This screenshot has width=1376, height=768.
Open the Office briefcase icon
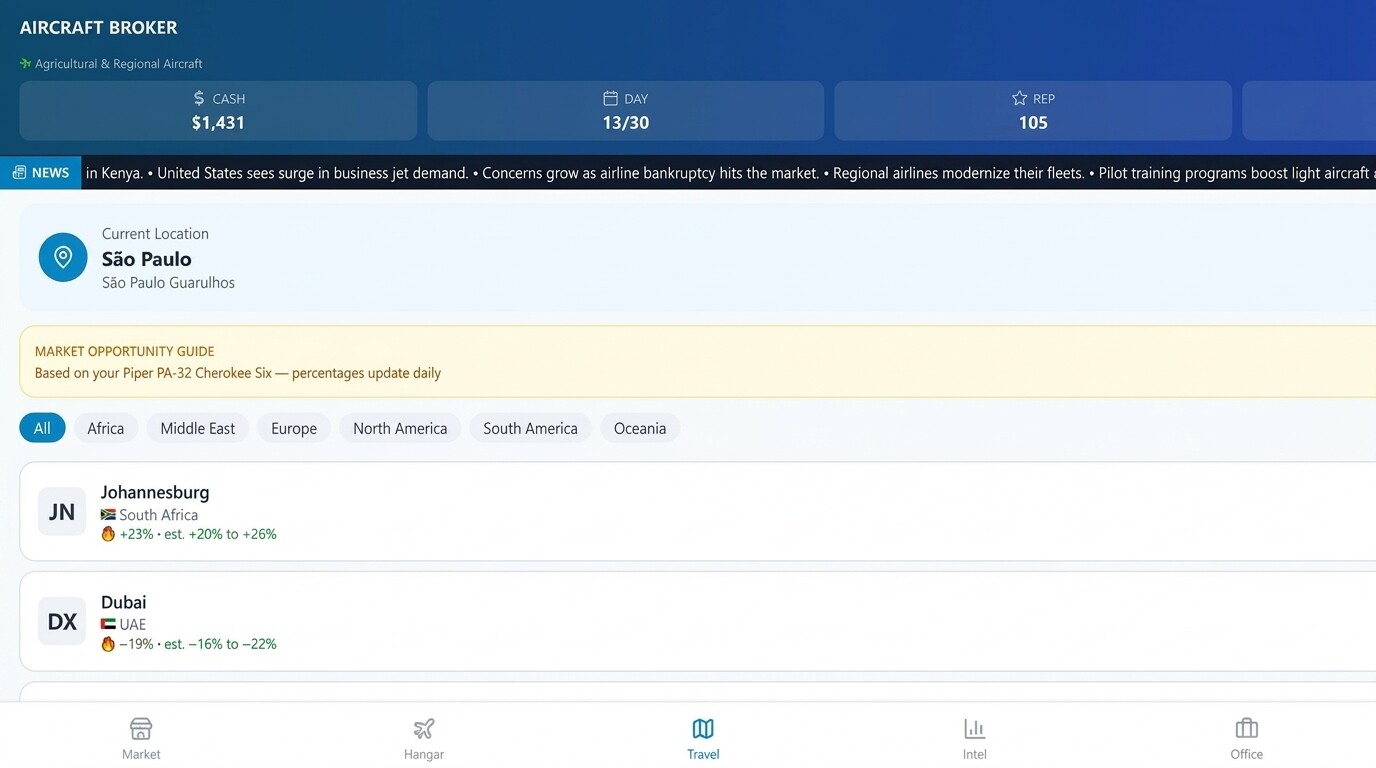point(1246,728)
